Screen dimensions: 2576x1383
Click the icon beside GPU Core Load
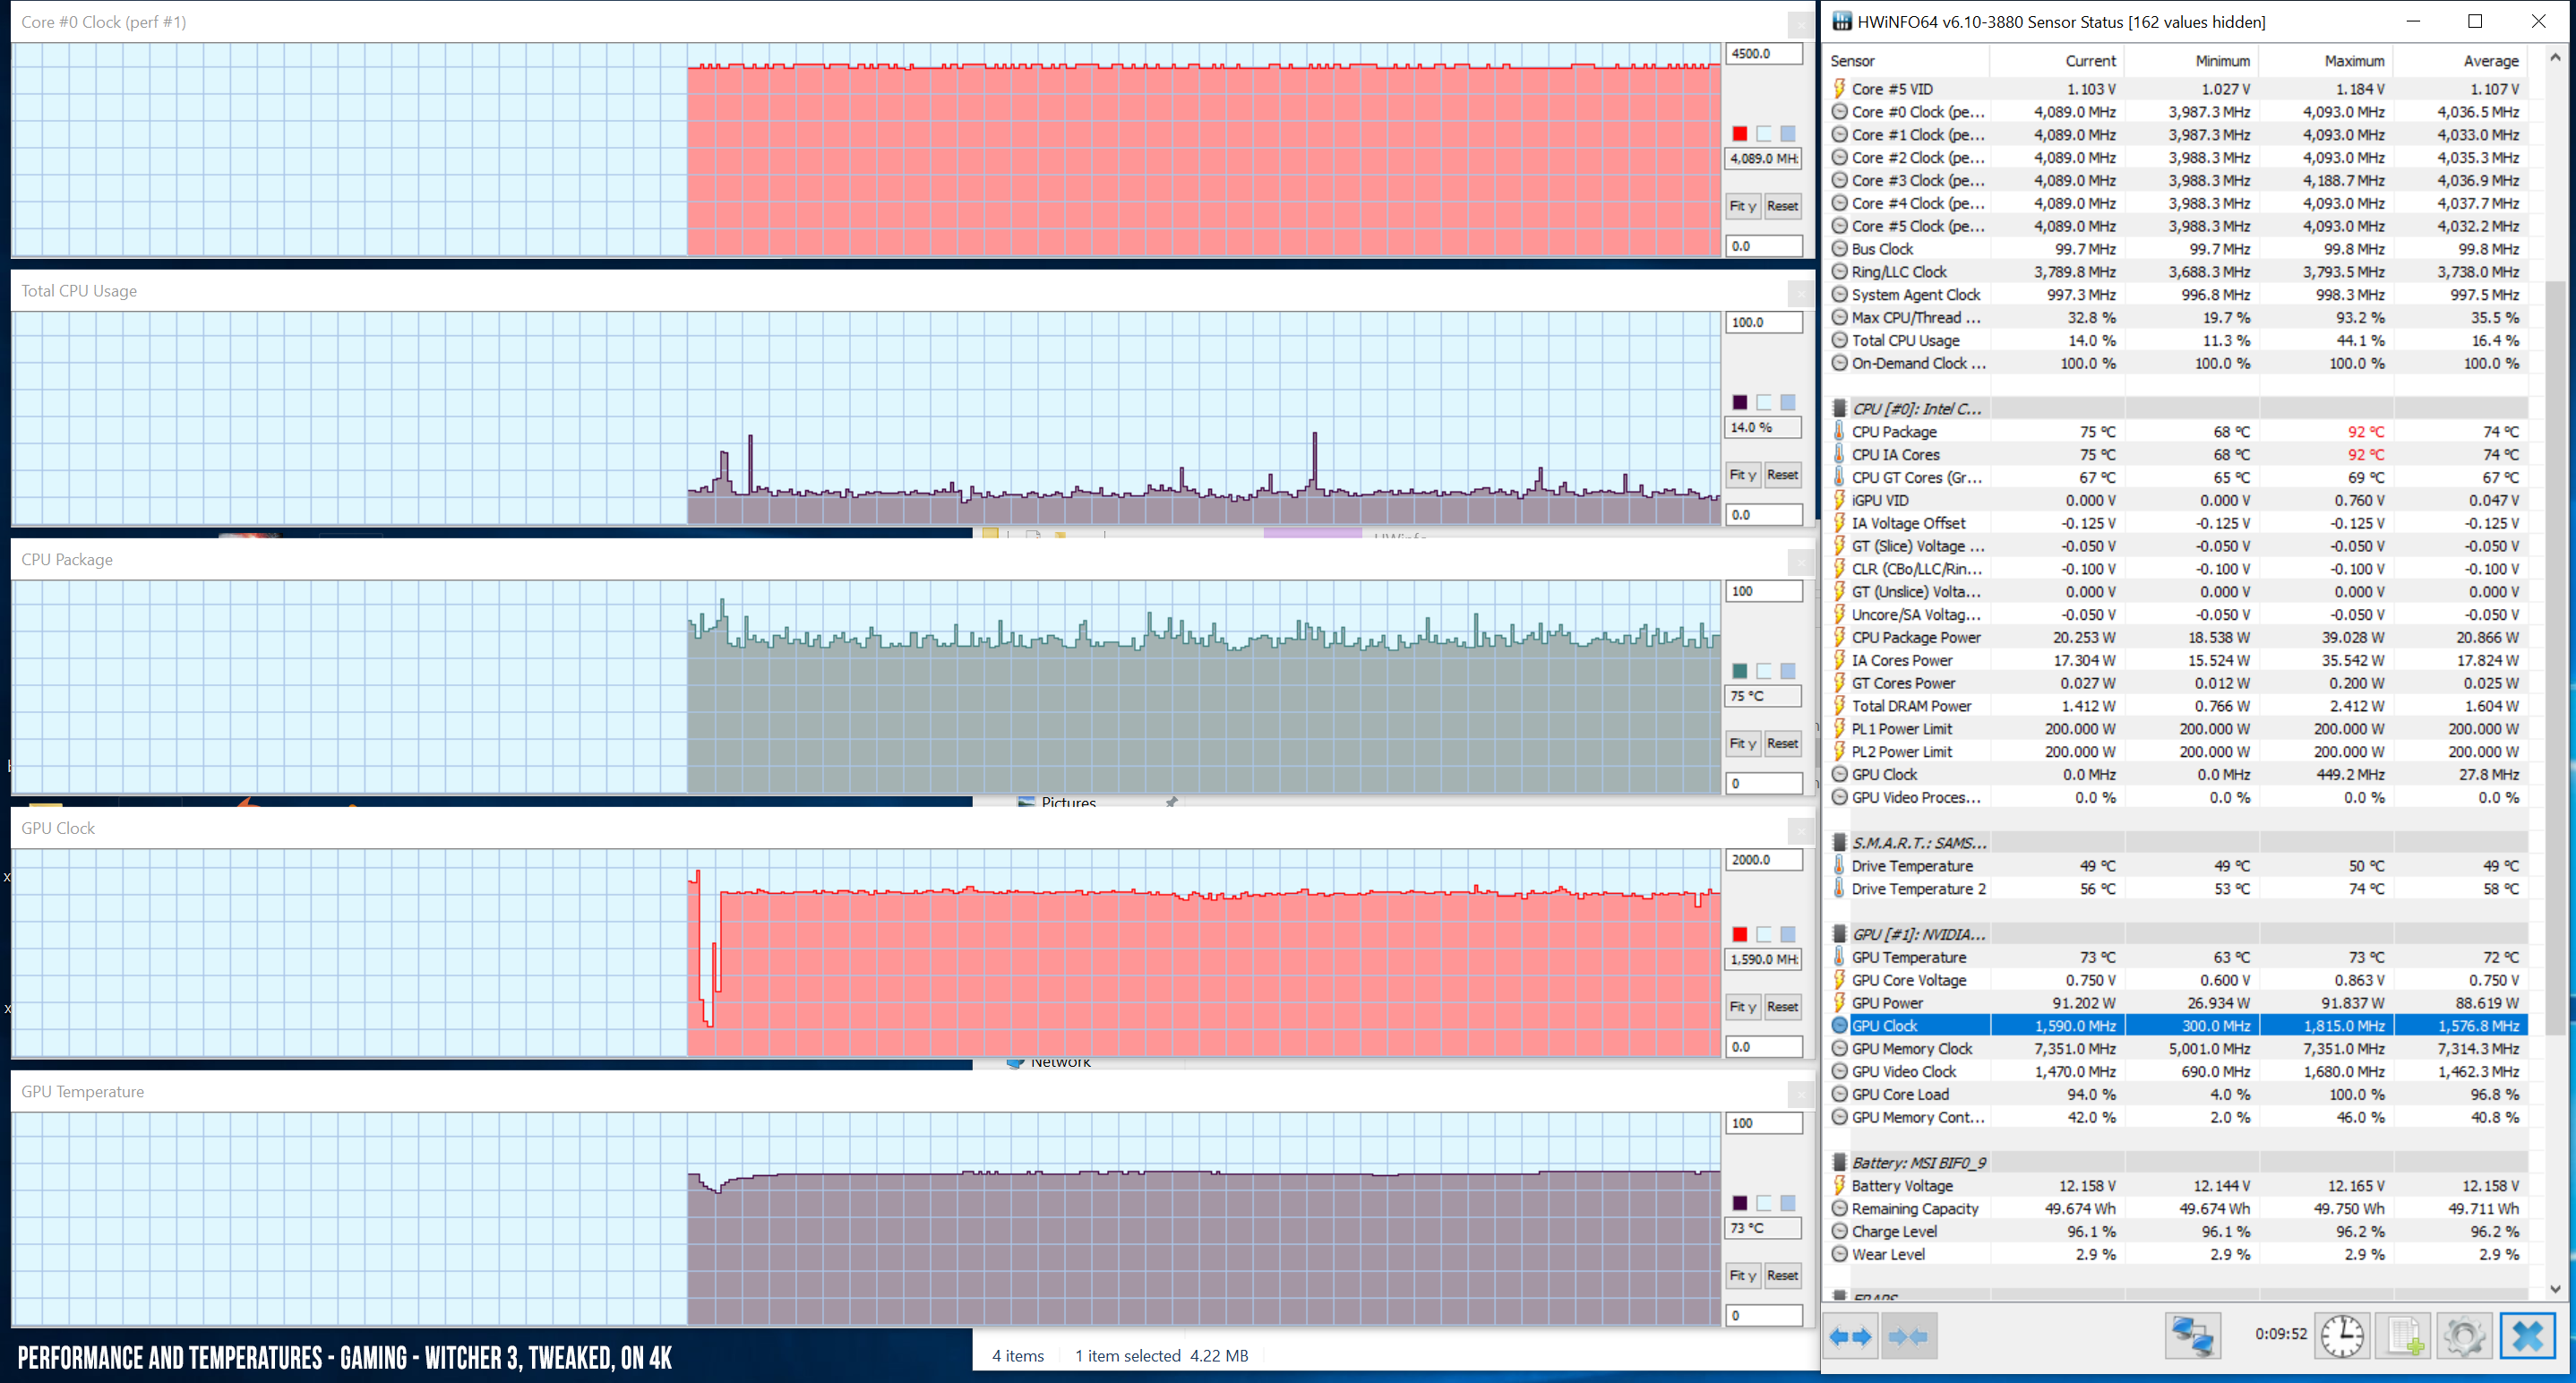pyautogui.click(x=1839, y=1094)
